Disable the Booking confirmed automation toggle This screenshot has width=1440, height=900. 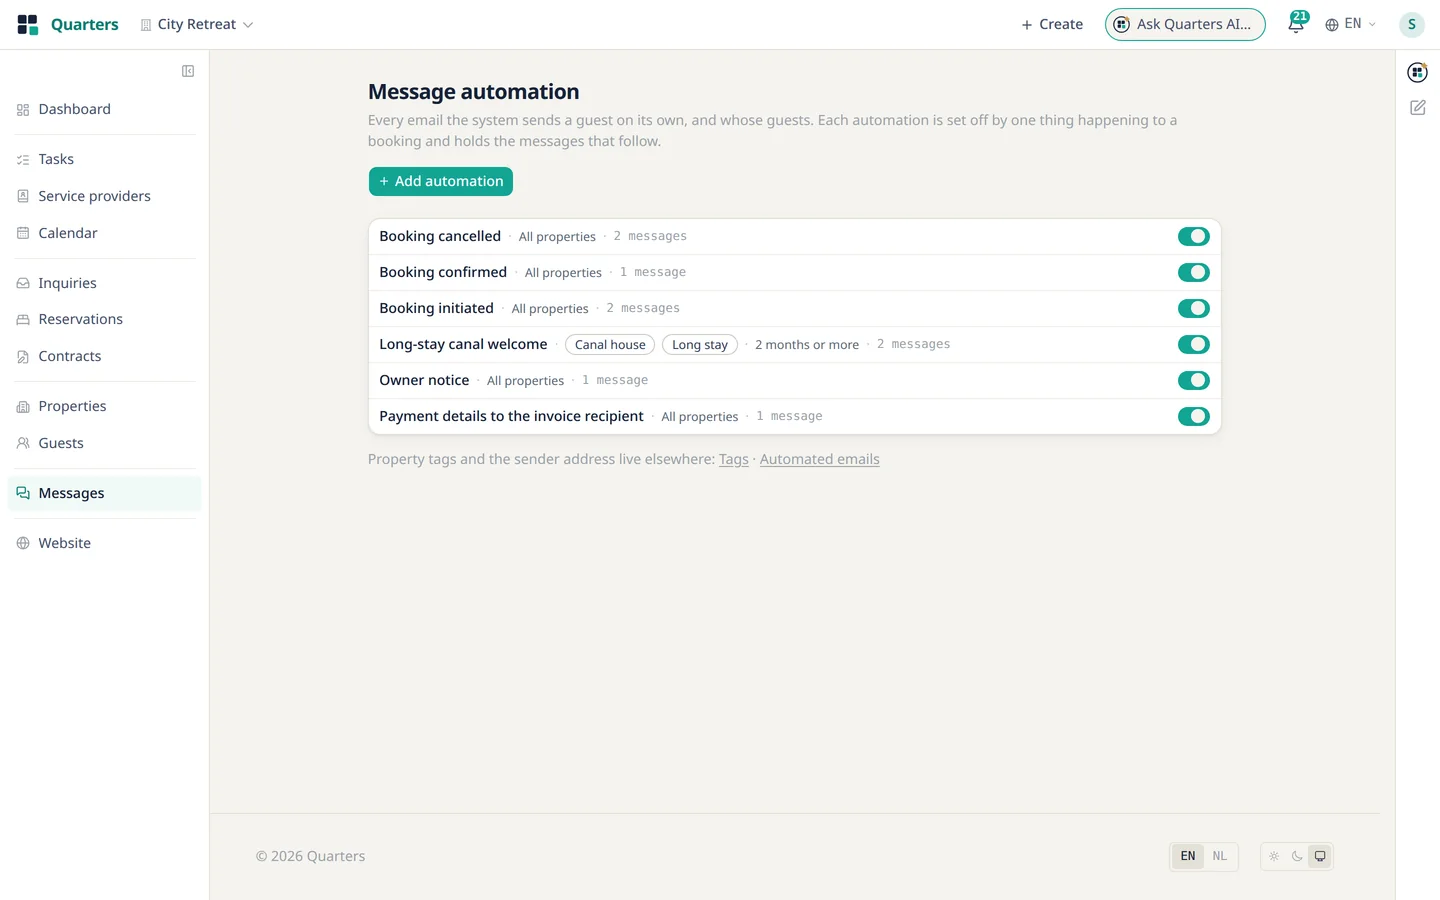click(x=1193, y=272)
